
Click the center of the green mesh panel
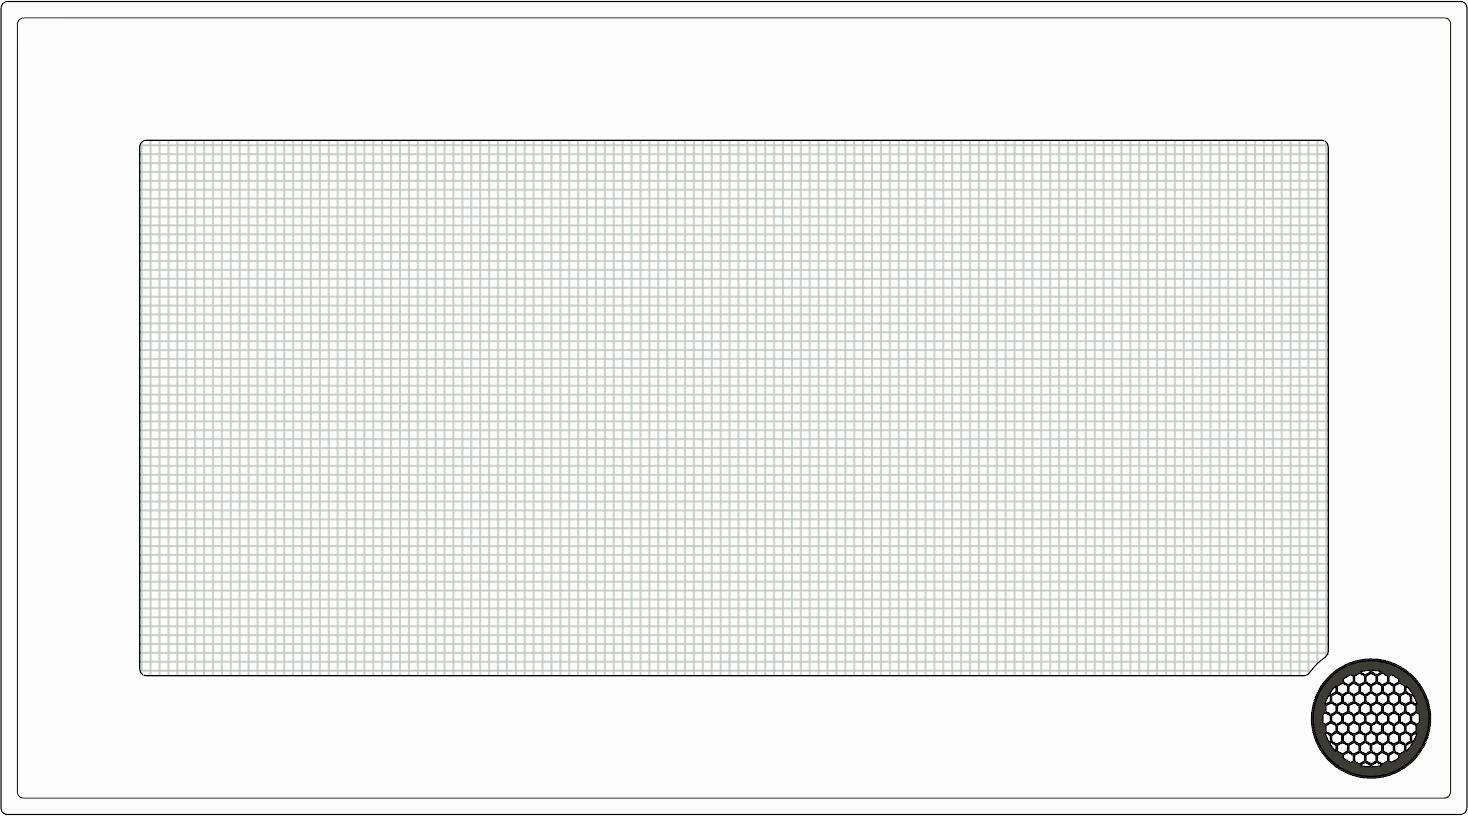pyautogui.click(x=734, y=408)
